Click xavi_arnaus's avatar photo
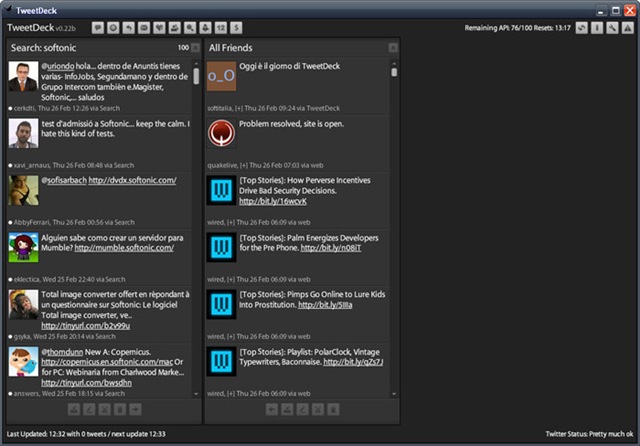This screenshot has height=446, width=640. pos(24,133)
